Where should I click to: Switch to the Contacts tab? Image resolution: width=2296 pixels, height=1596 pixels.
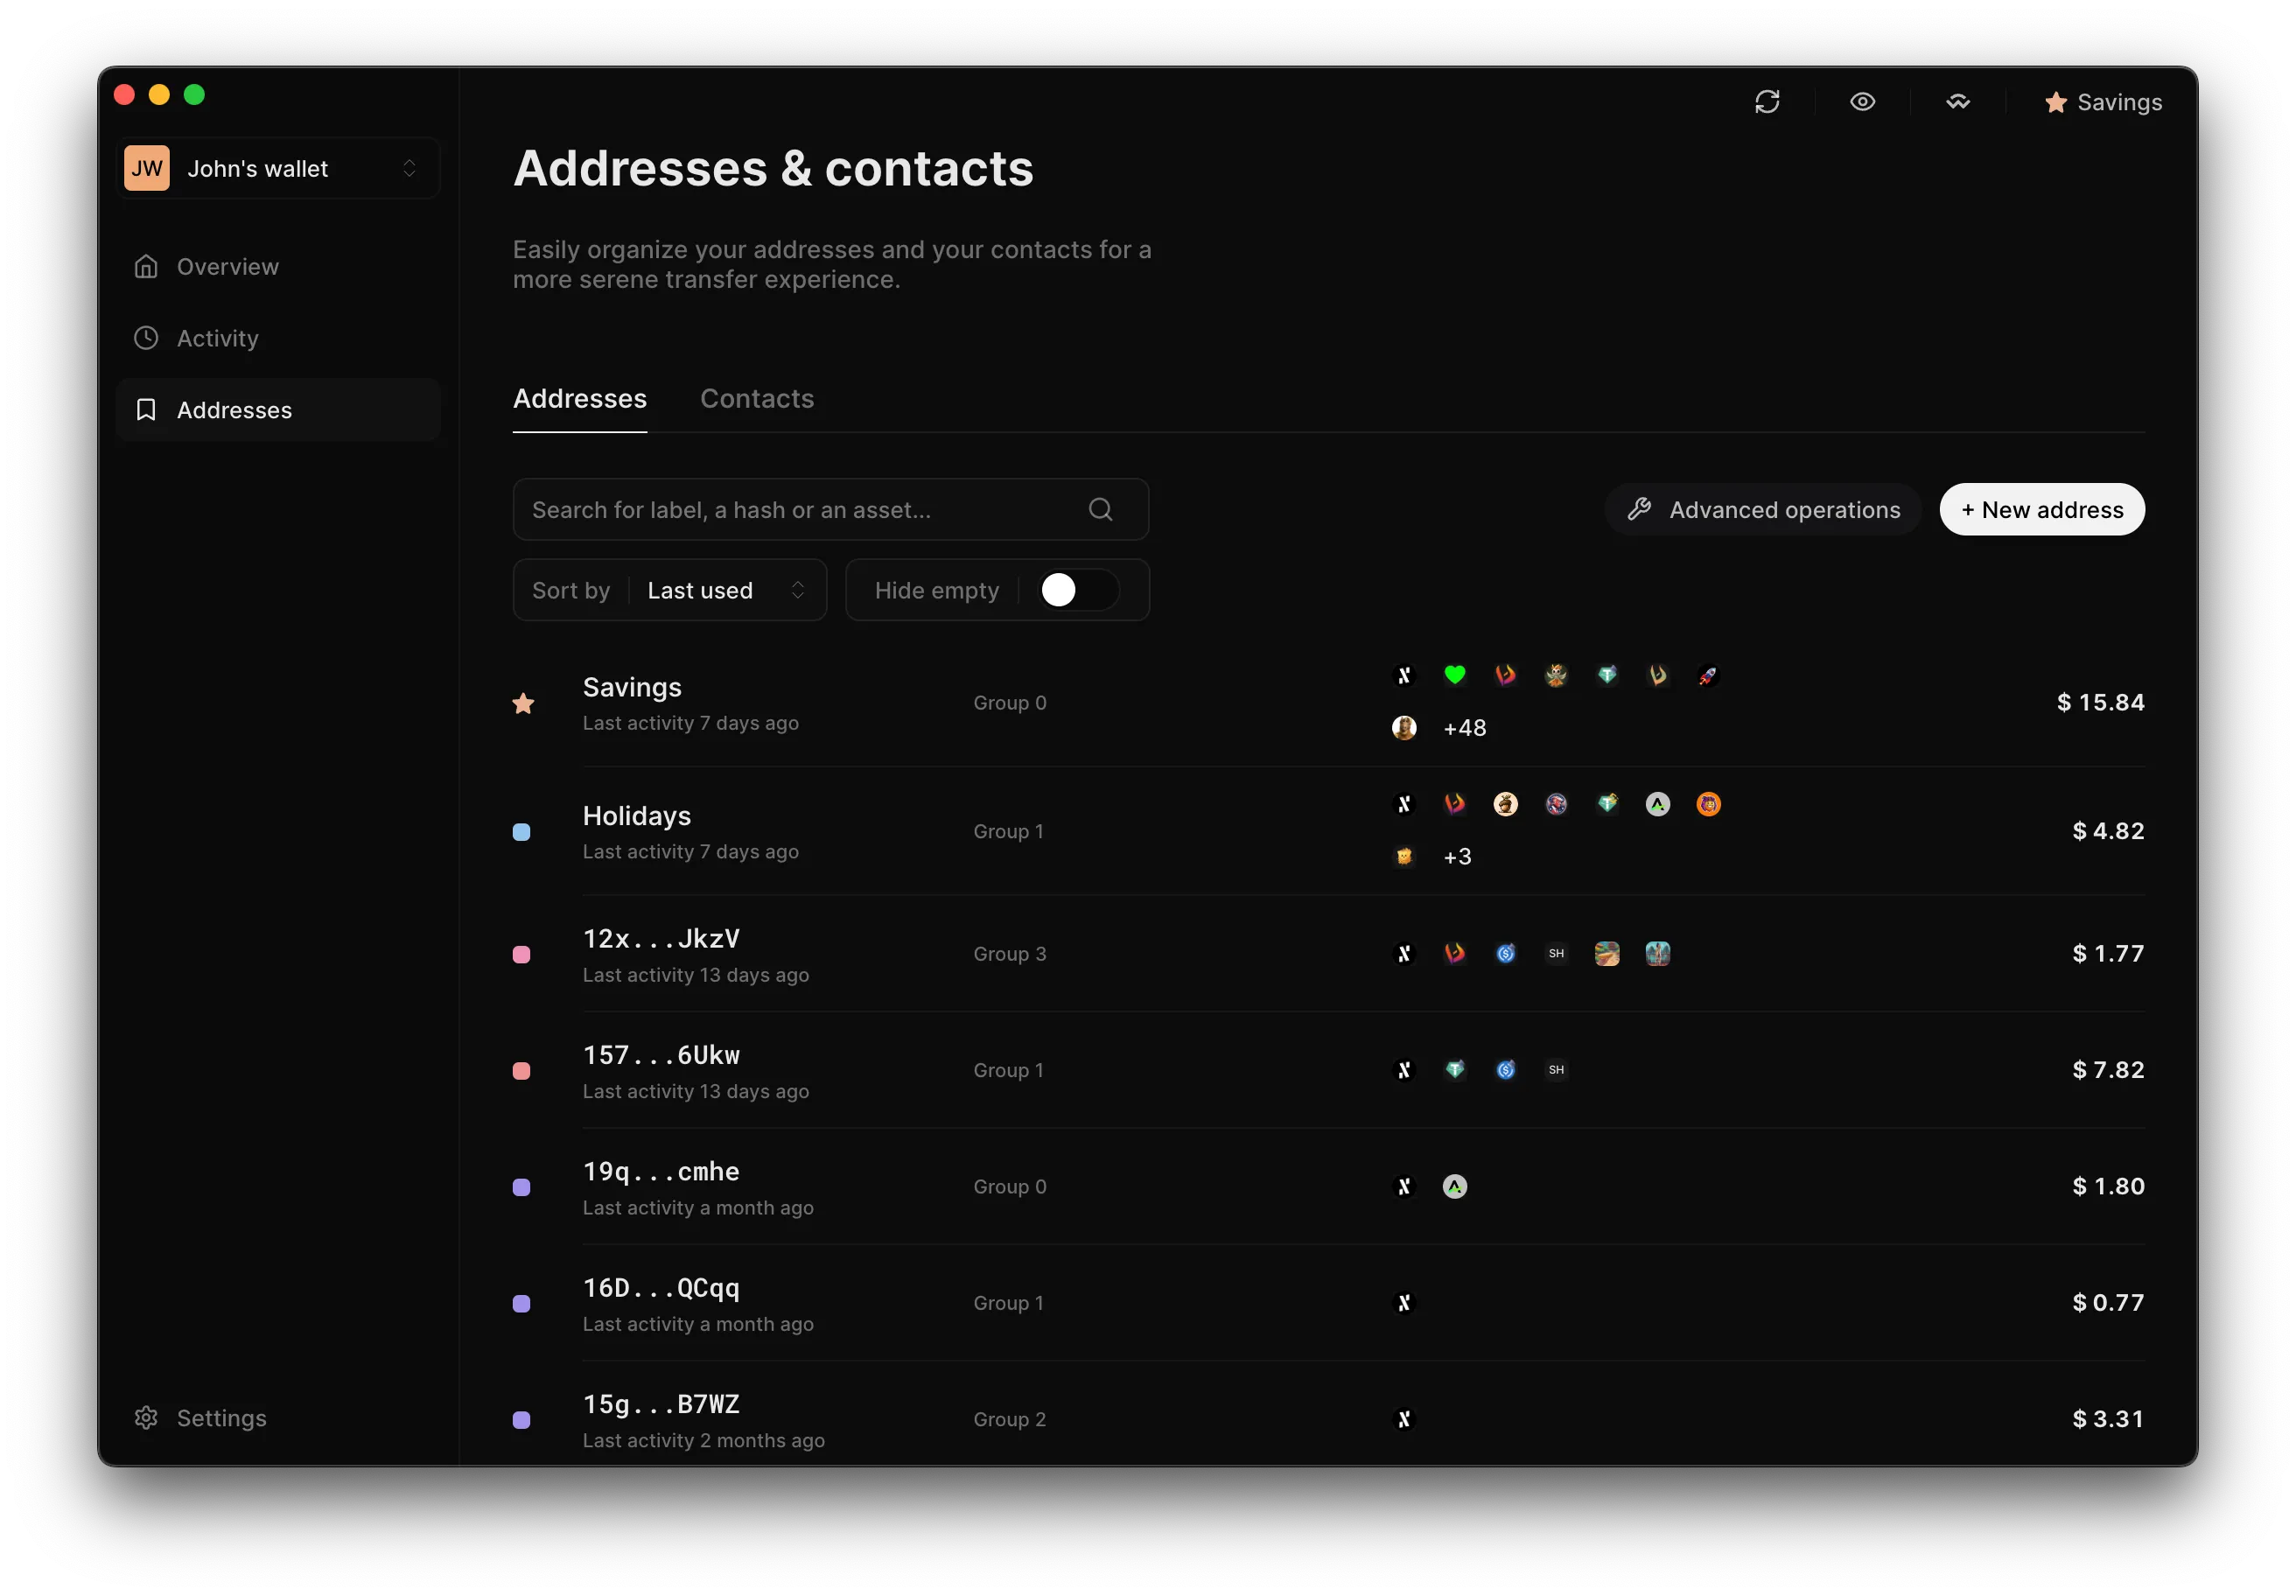pos(757,399)
